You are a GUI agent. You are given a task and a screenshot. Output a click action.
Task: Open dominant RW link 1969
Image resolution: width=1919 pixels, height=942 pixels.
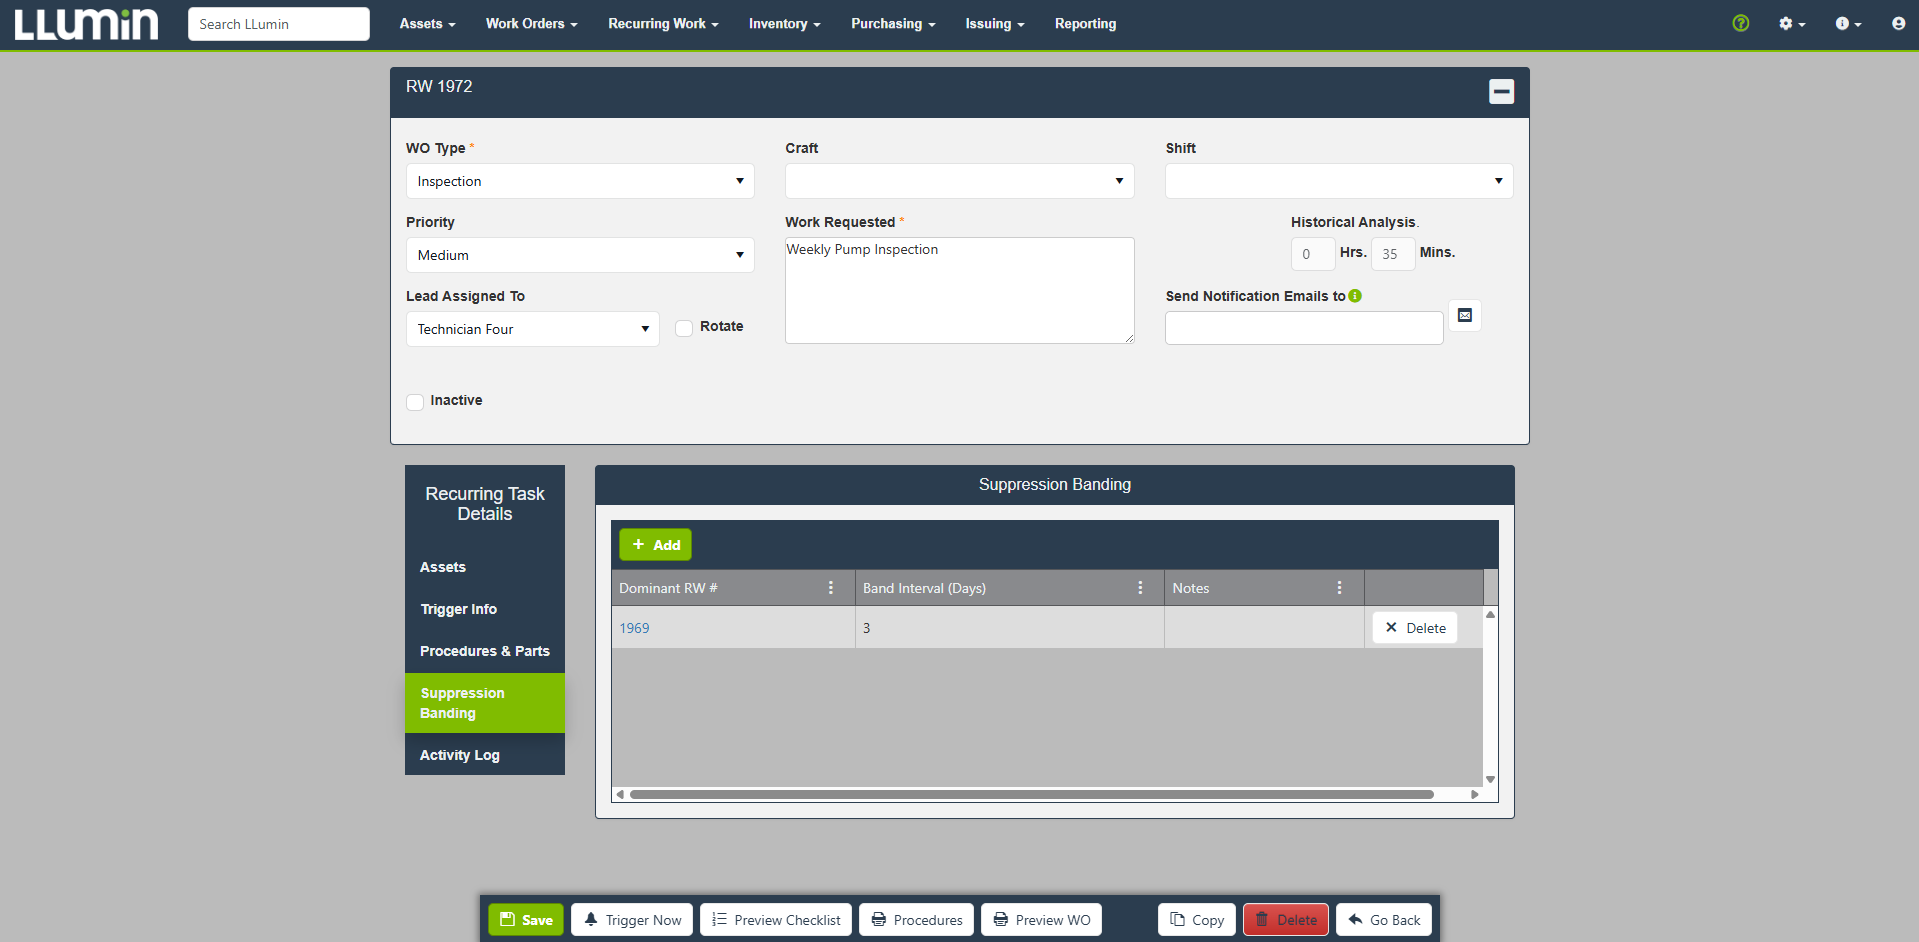click(634, 628)
